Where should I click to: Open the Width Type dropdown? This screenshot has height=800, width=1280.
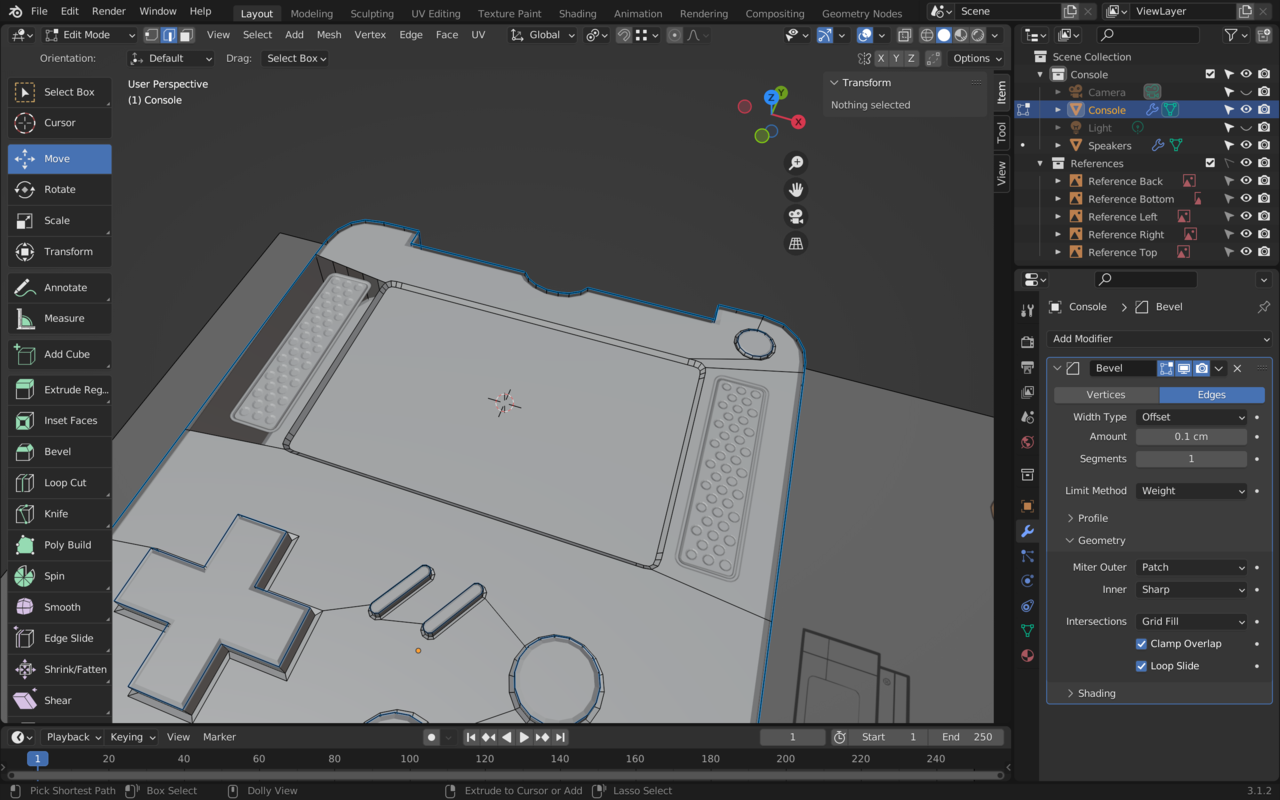(1191, 417)
